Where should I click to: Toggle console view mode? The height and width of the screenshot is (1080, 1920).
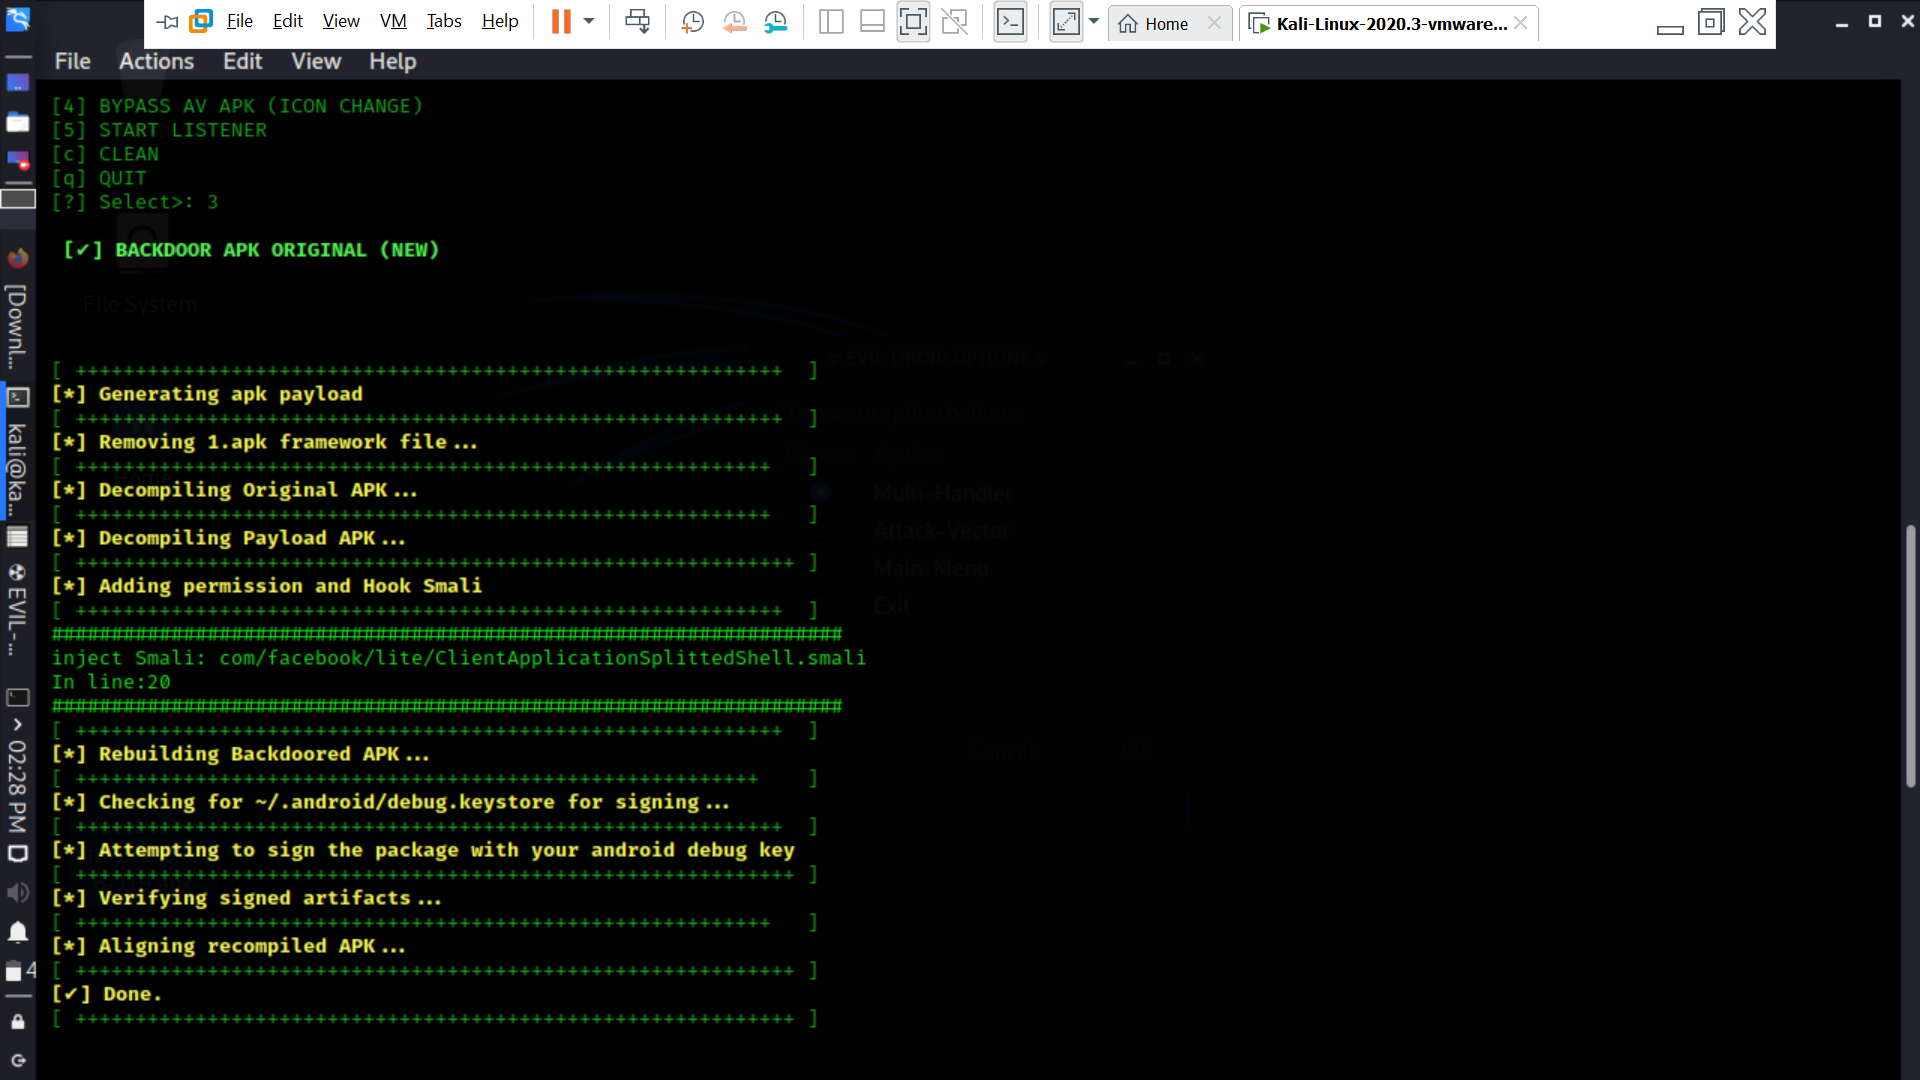[1010, 21]
